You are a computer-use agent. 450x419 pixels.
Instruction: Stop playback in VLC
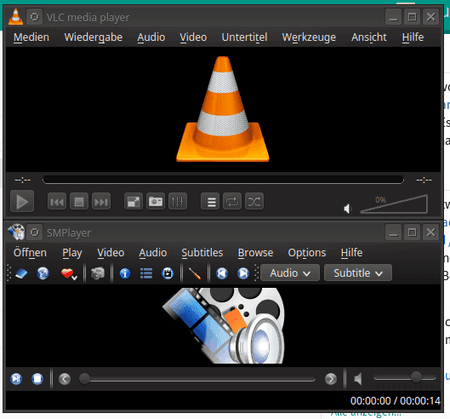click(x=79, y=202)
